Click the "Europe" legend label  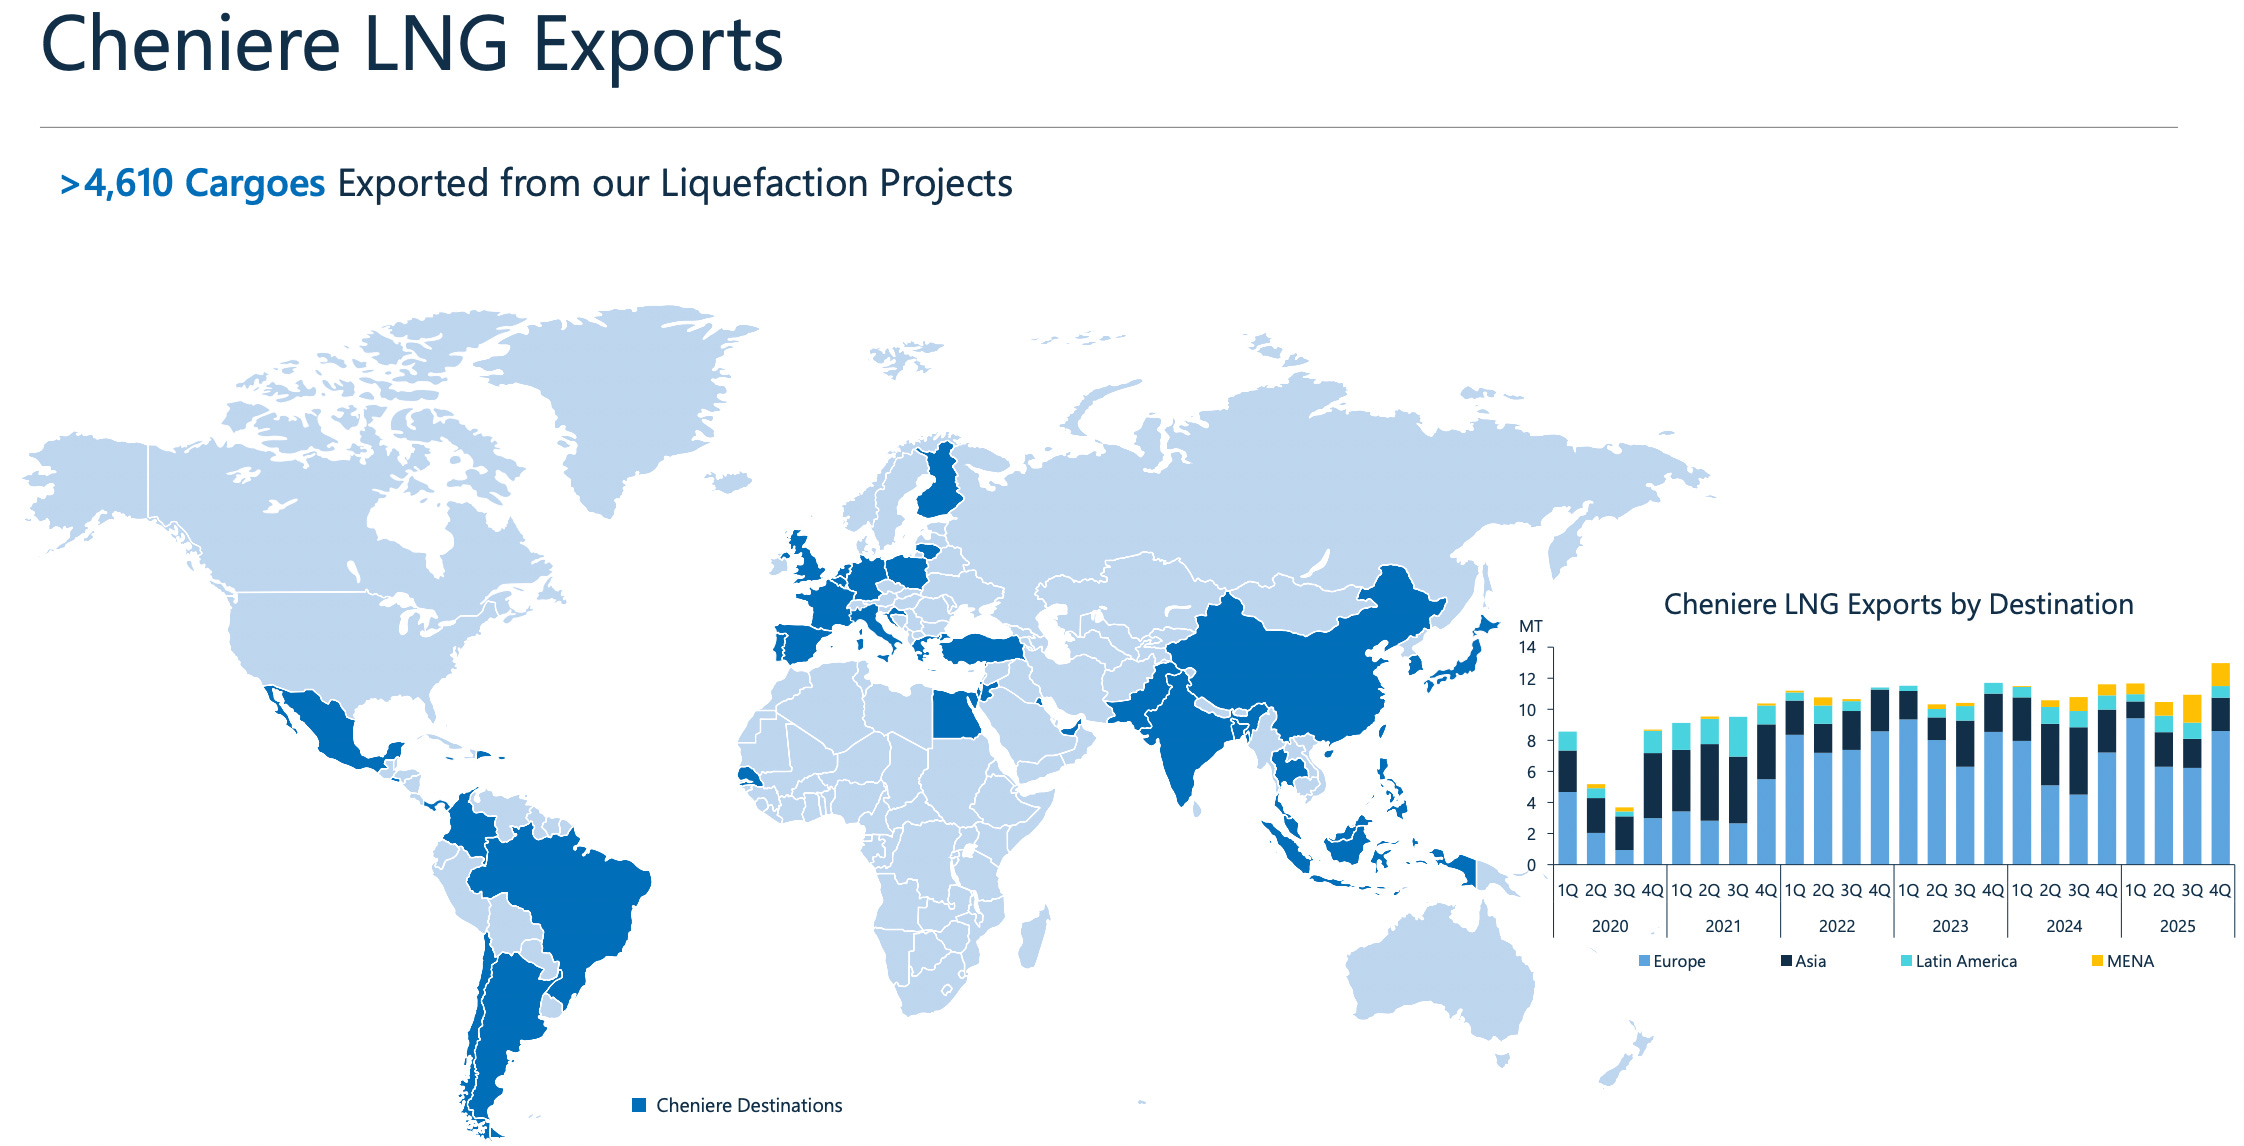point(1679,961)
